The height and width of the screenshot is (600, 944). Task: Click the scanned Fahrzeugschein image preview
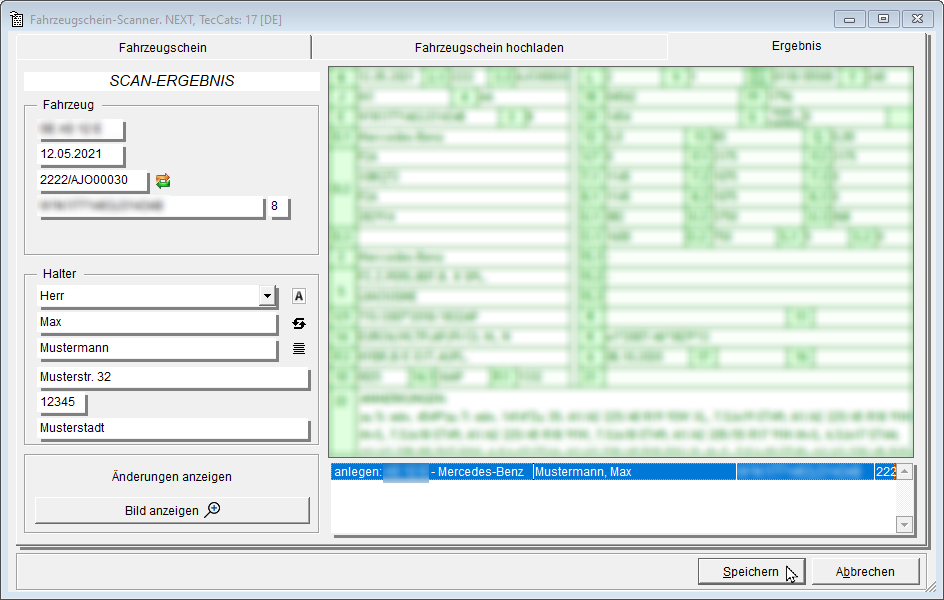pyautogui.click(x=621, y=262)
